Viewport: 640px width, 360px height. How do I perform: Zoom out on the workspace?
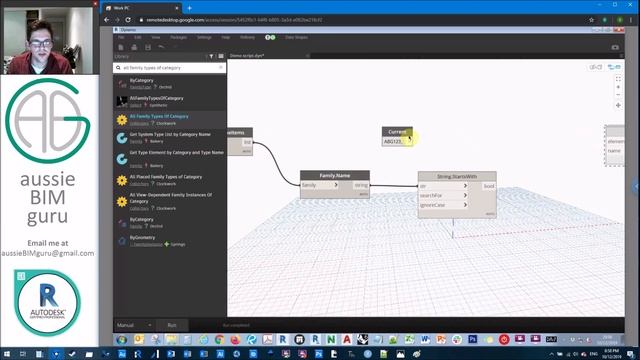(618, 95)
